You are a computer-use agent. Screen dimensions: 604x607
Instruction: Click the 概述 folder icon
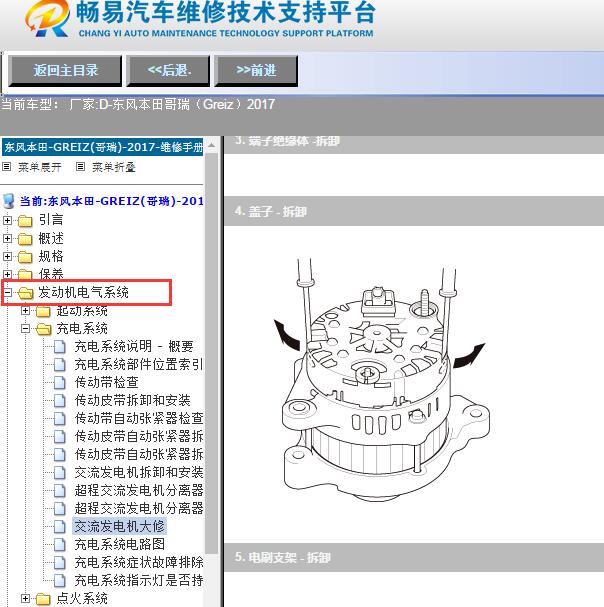(25, 239)
